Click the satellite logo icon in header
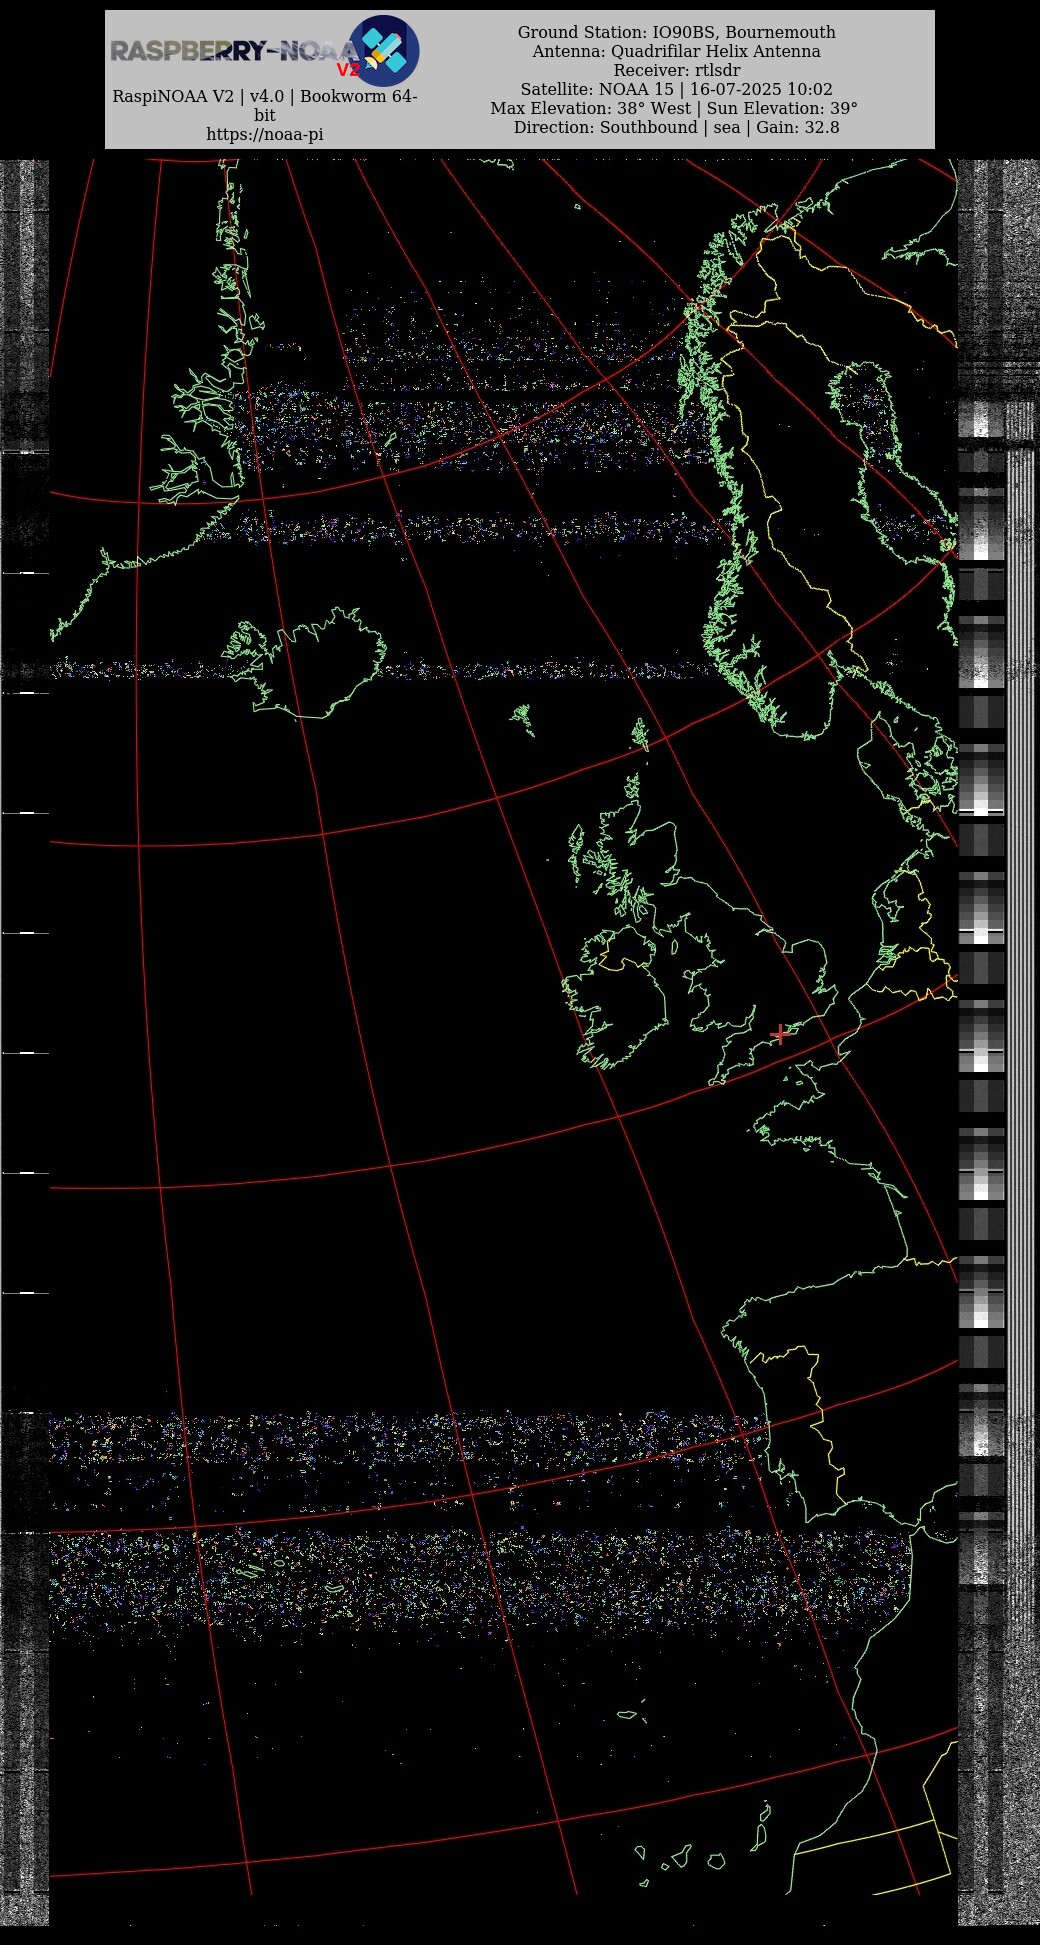 pyautogui.click(x=384, y=50)
